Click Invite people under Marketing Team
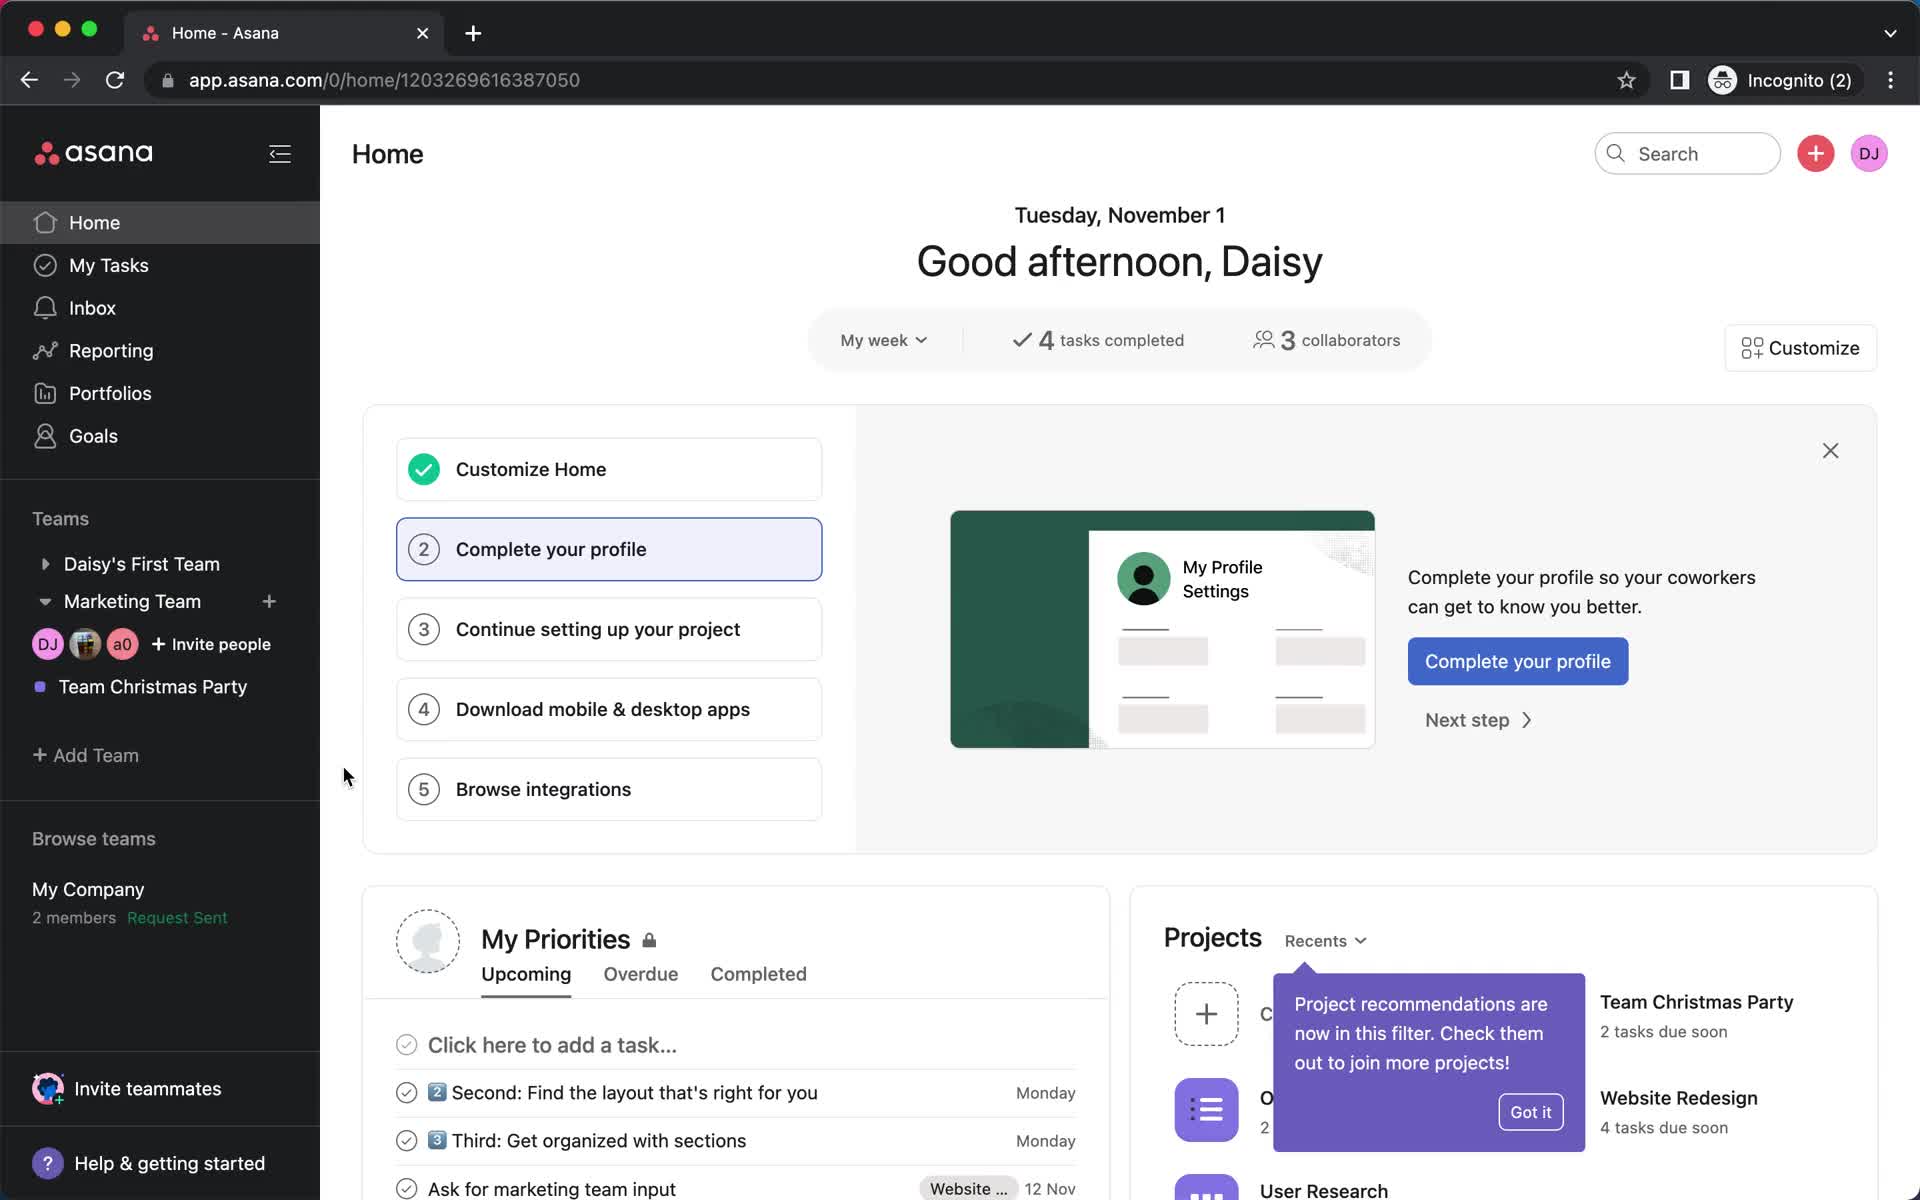This screenshot has height=1200, width=1920. [x=211, y=644]
